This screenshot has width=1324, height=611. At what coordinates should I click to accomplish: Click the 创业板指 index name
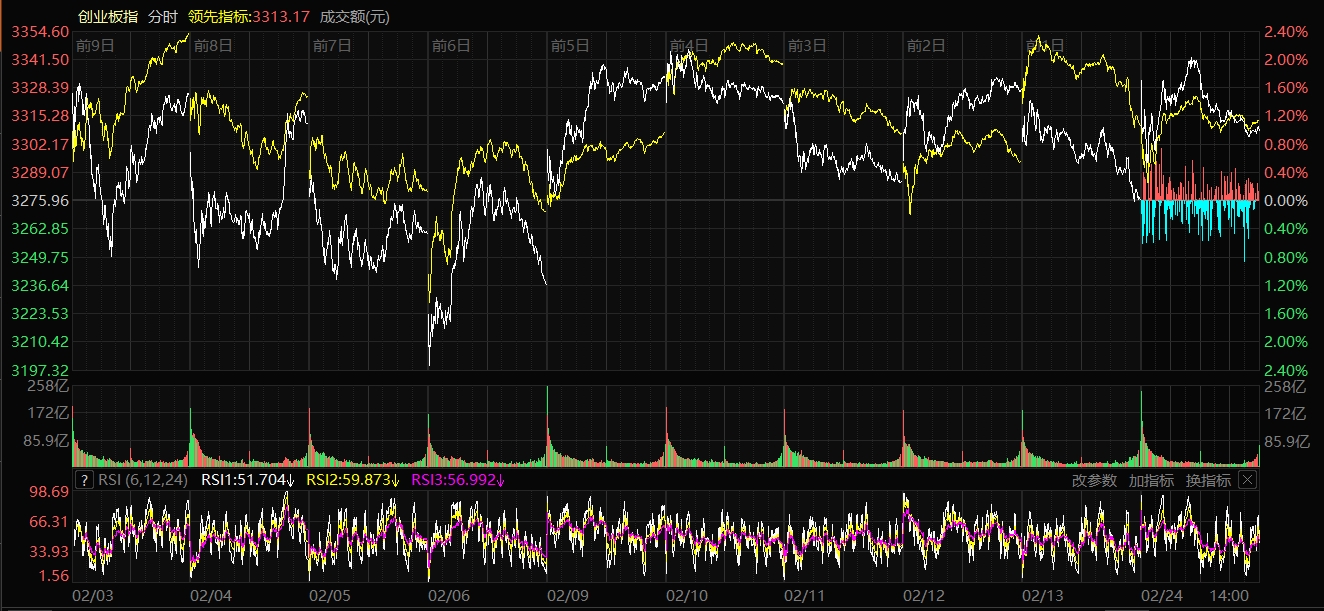pyautogui.click(x=108, y=16)
